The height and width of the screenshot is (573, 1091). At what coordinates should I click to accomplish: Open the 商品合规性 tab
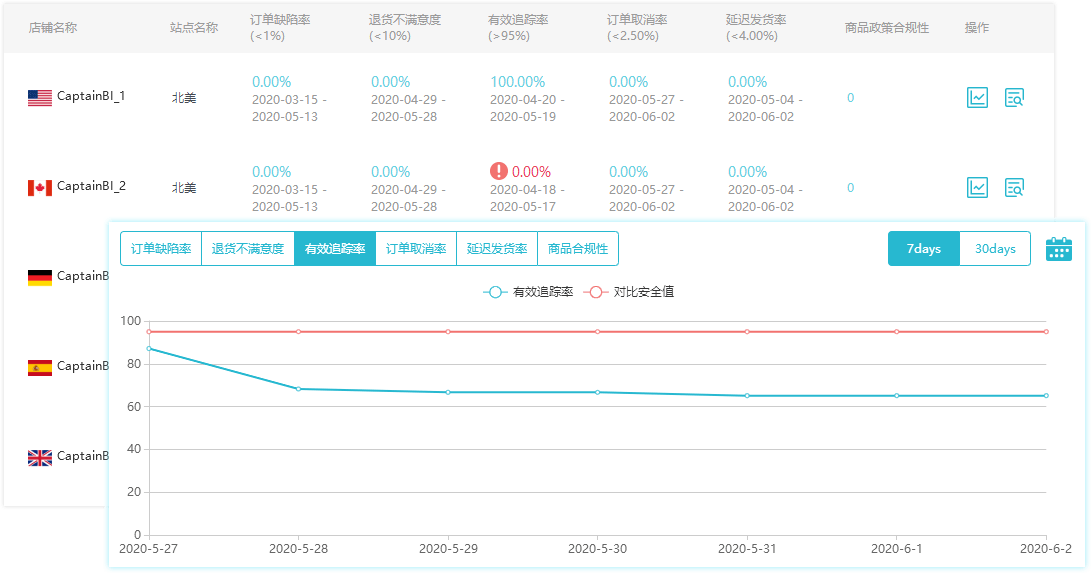578,249
